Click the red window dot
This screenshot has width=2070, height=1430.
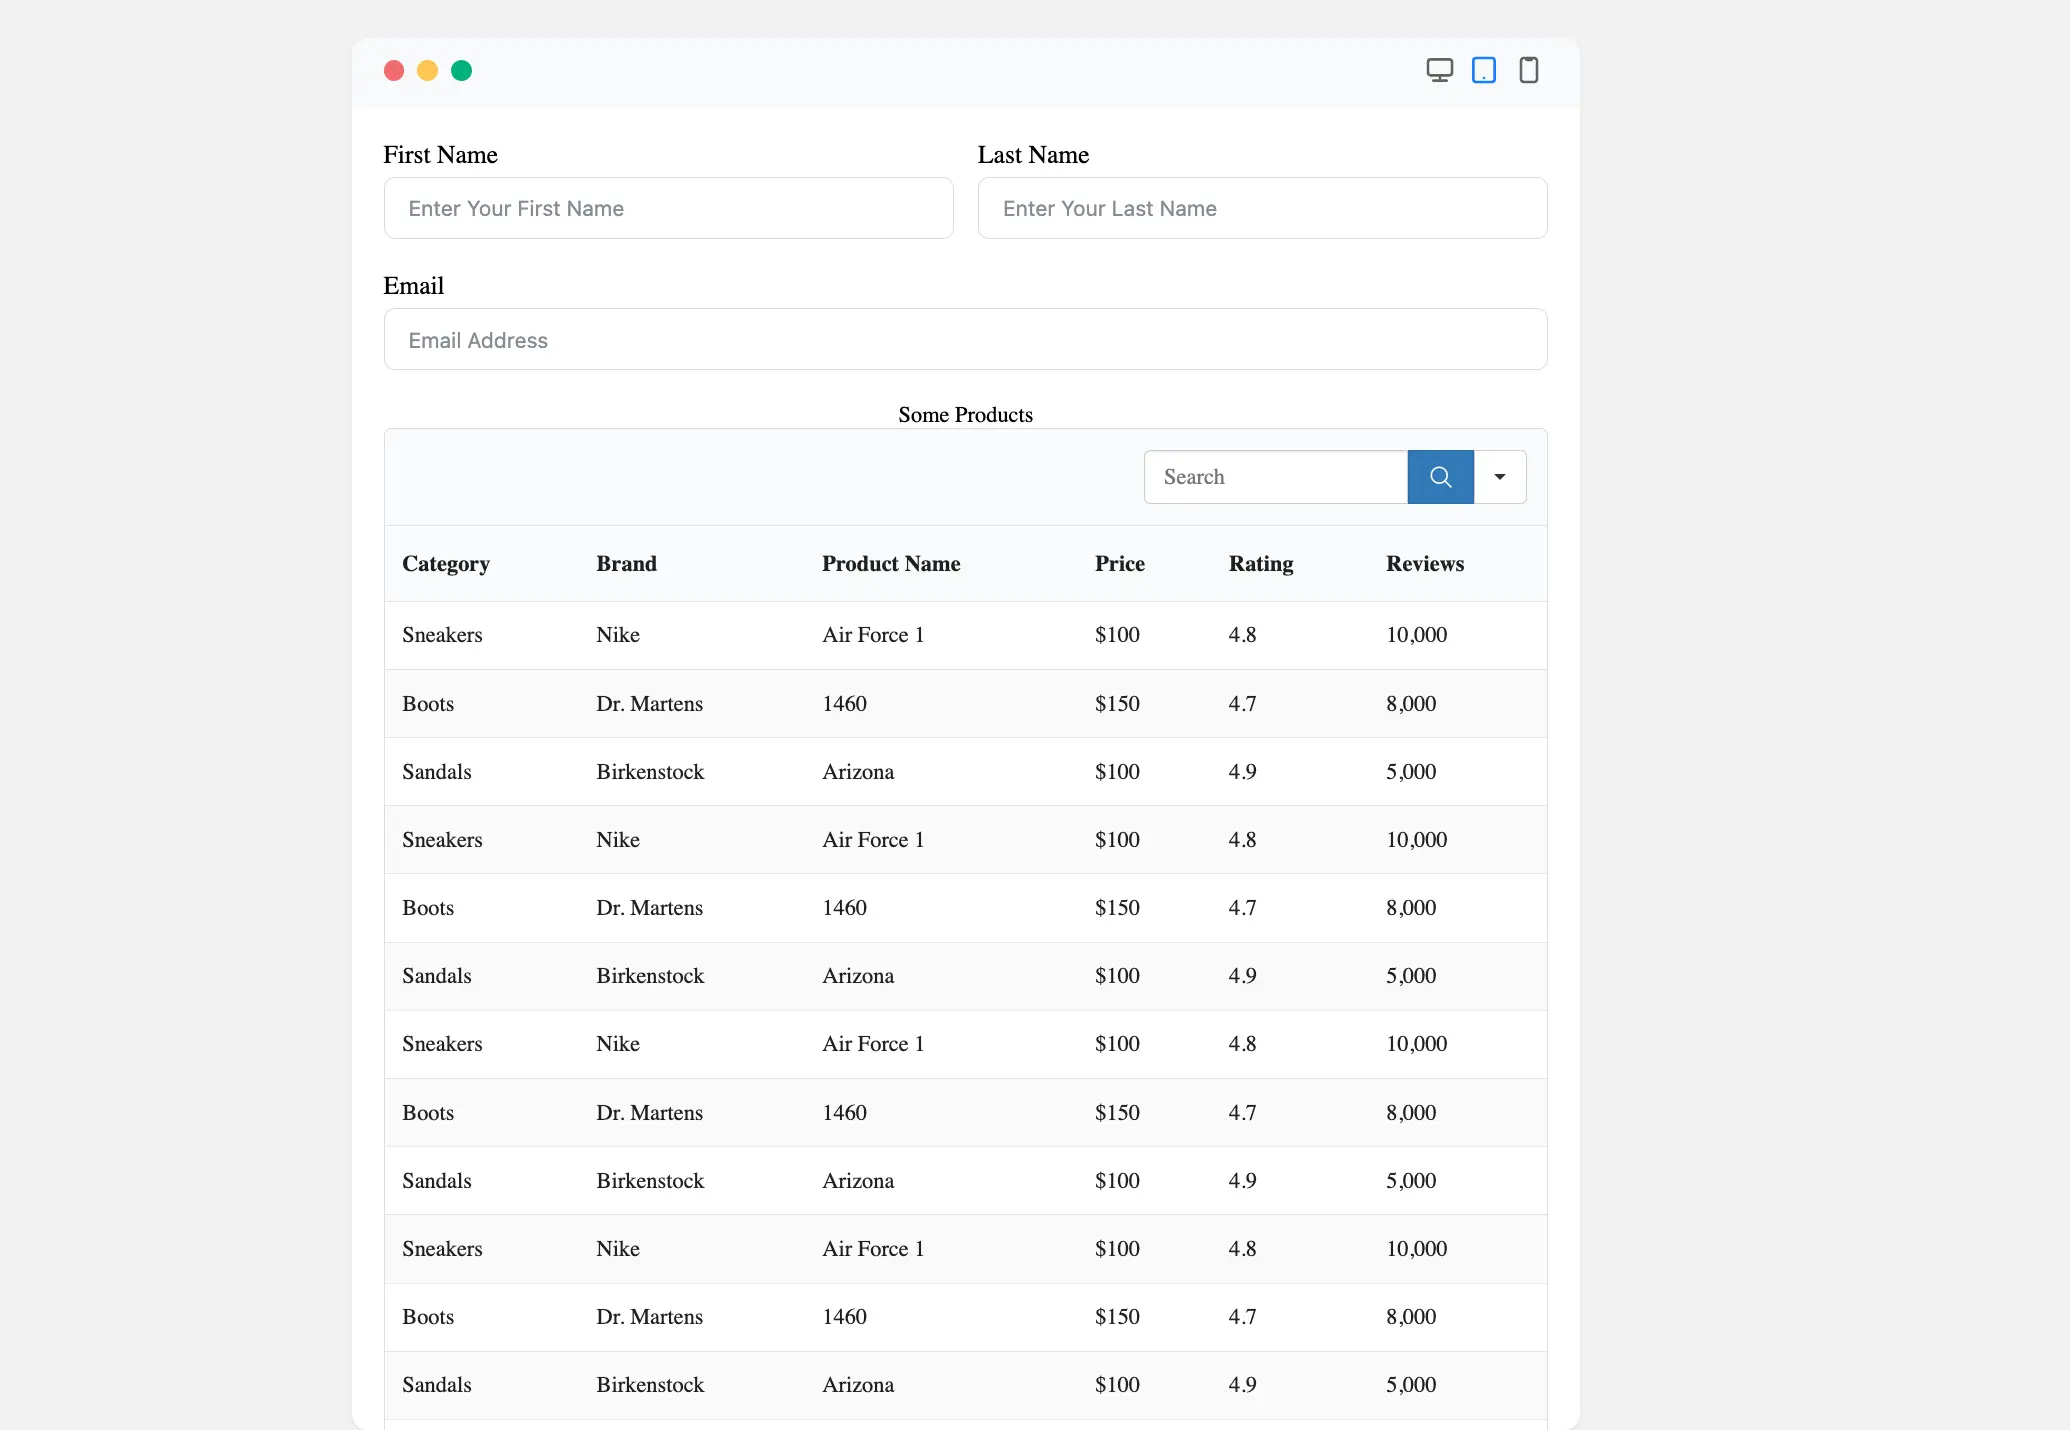(x=394, y=70)
